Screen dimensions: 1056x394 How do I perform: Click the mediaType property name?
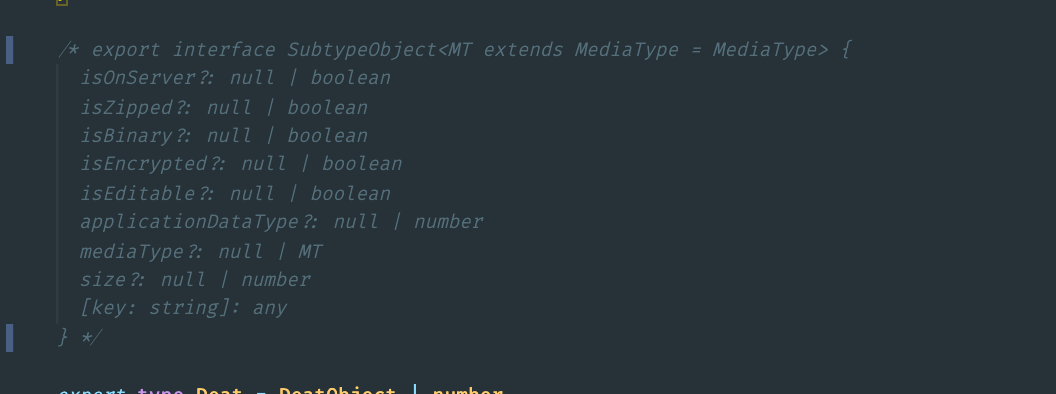coord(132,252)
